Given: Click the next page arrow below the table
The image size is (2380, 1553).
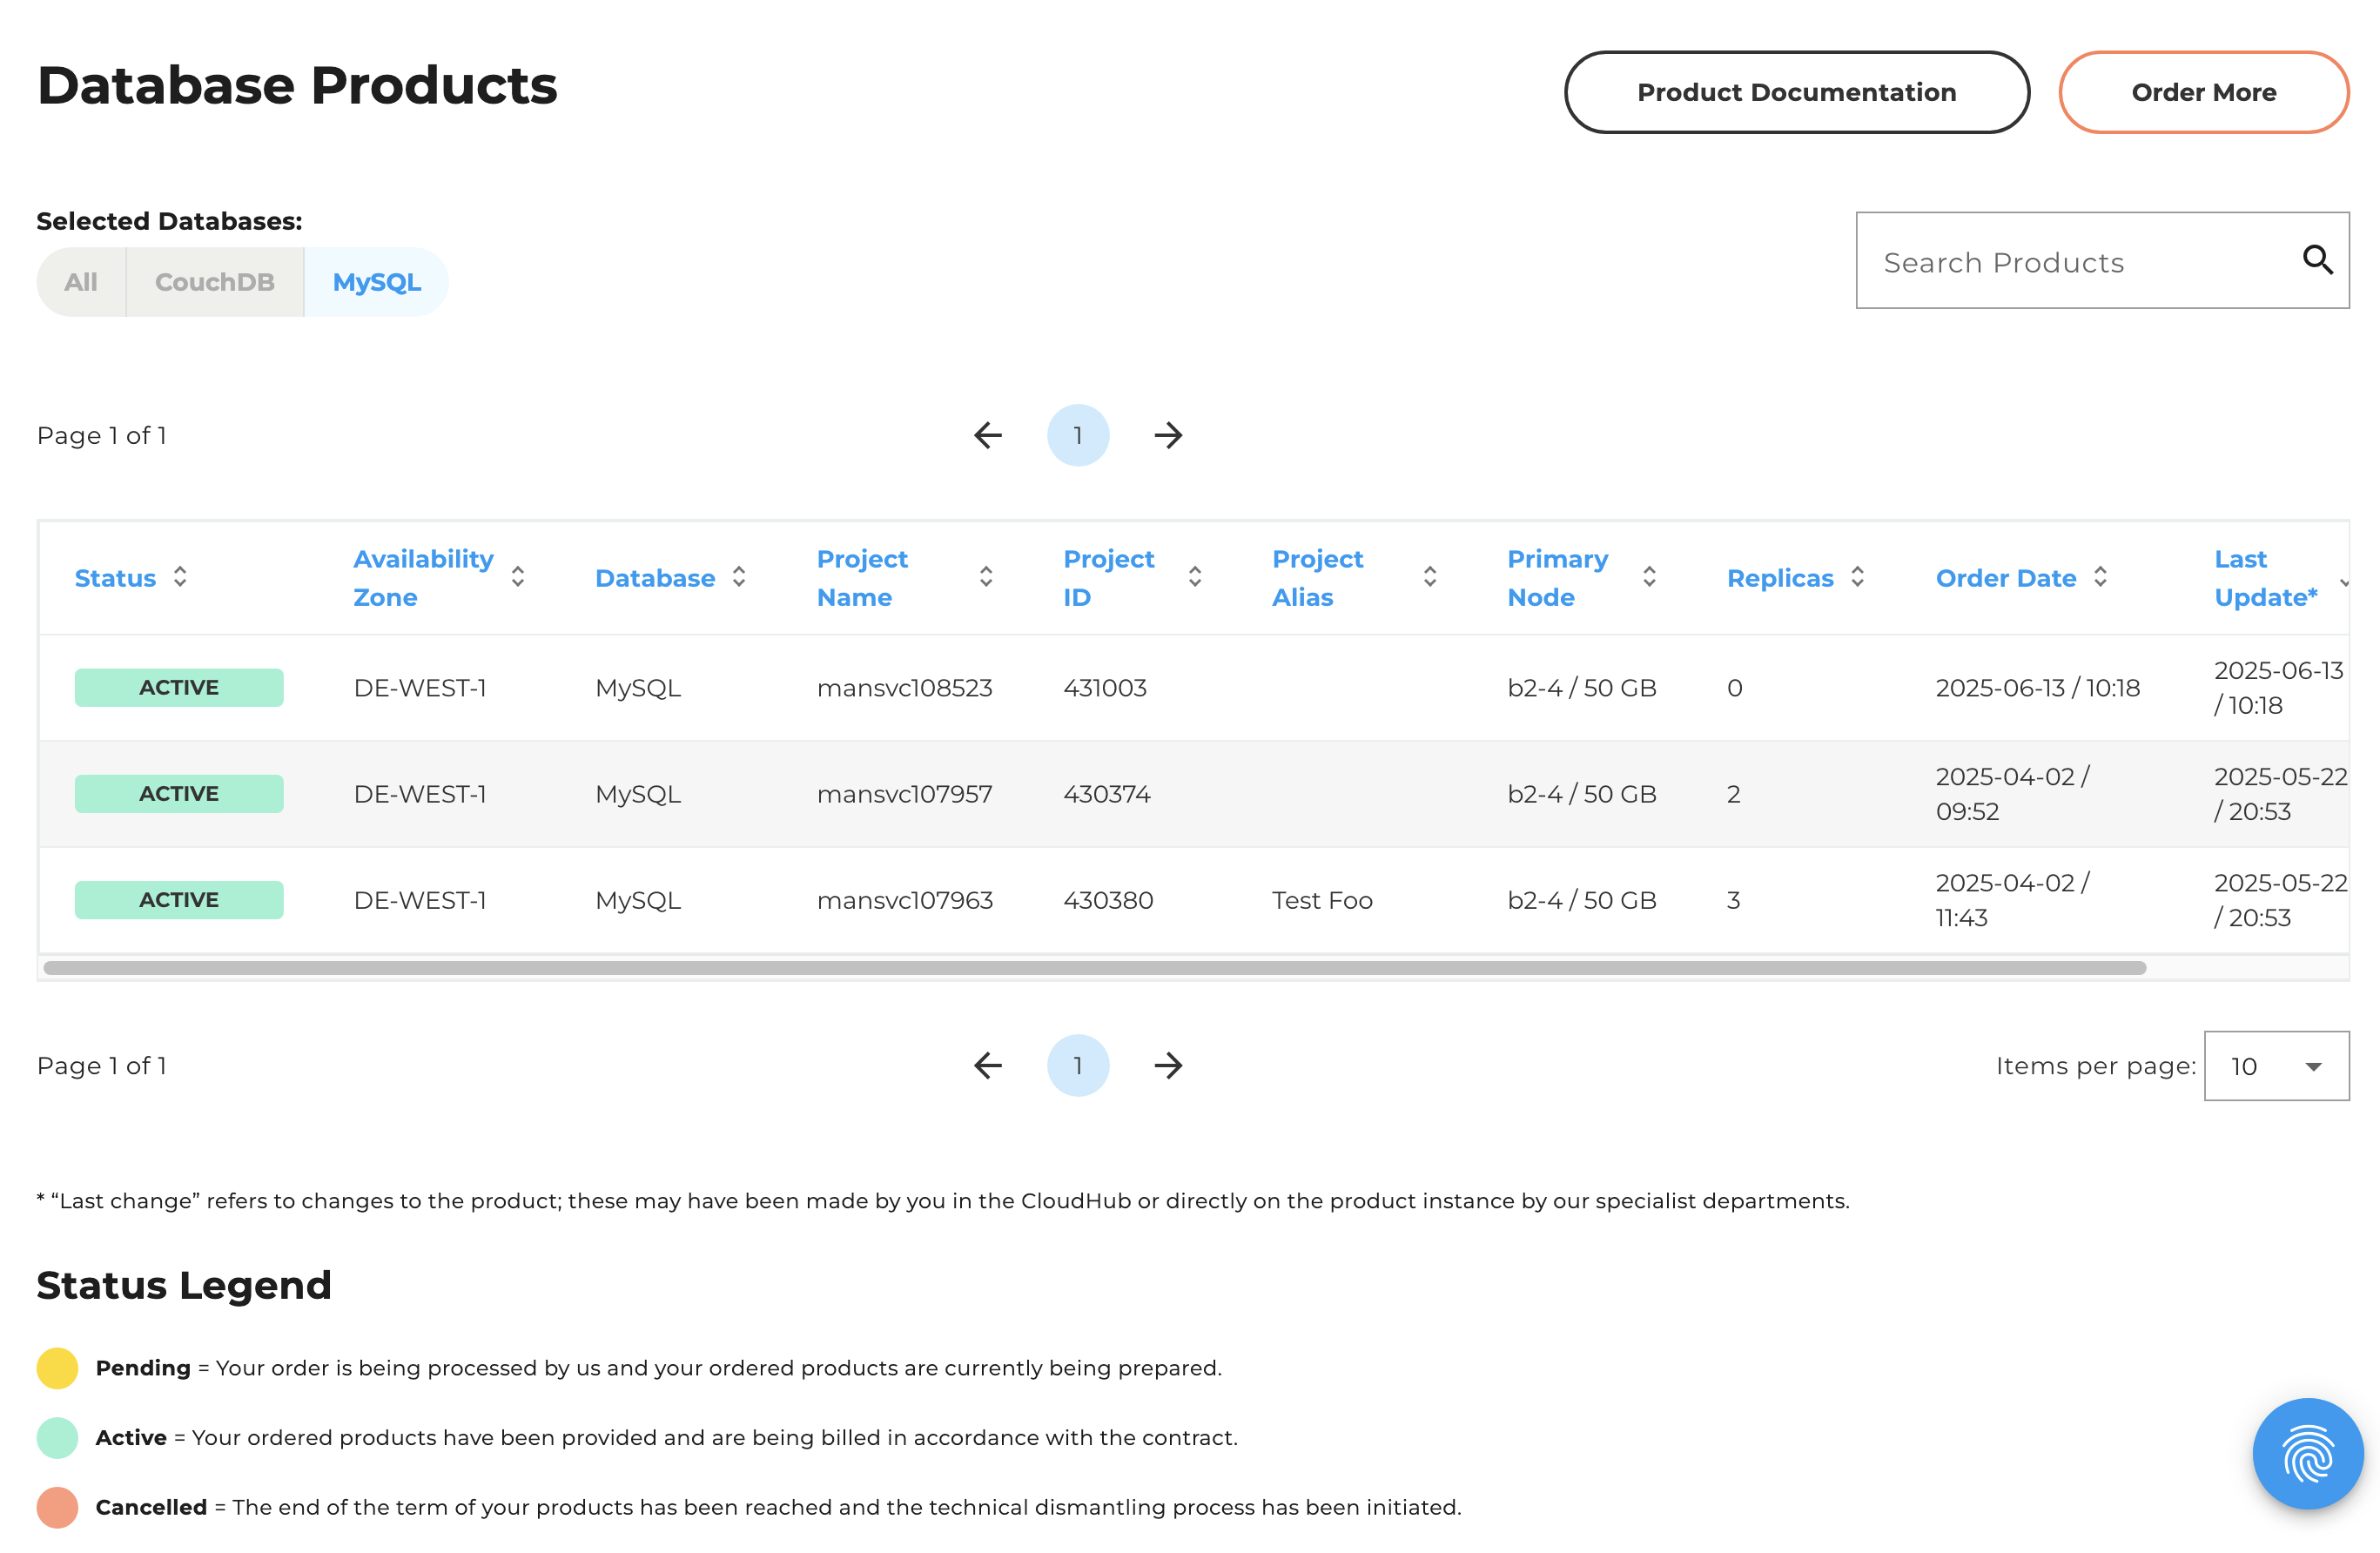Looking at the screenshot, I should pos(1168,1066).
